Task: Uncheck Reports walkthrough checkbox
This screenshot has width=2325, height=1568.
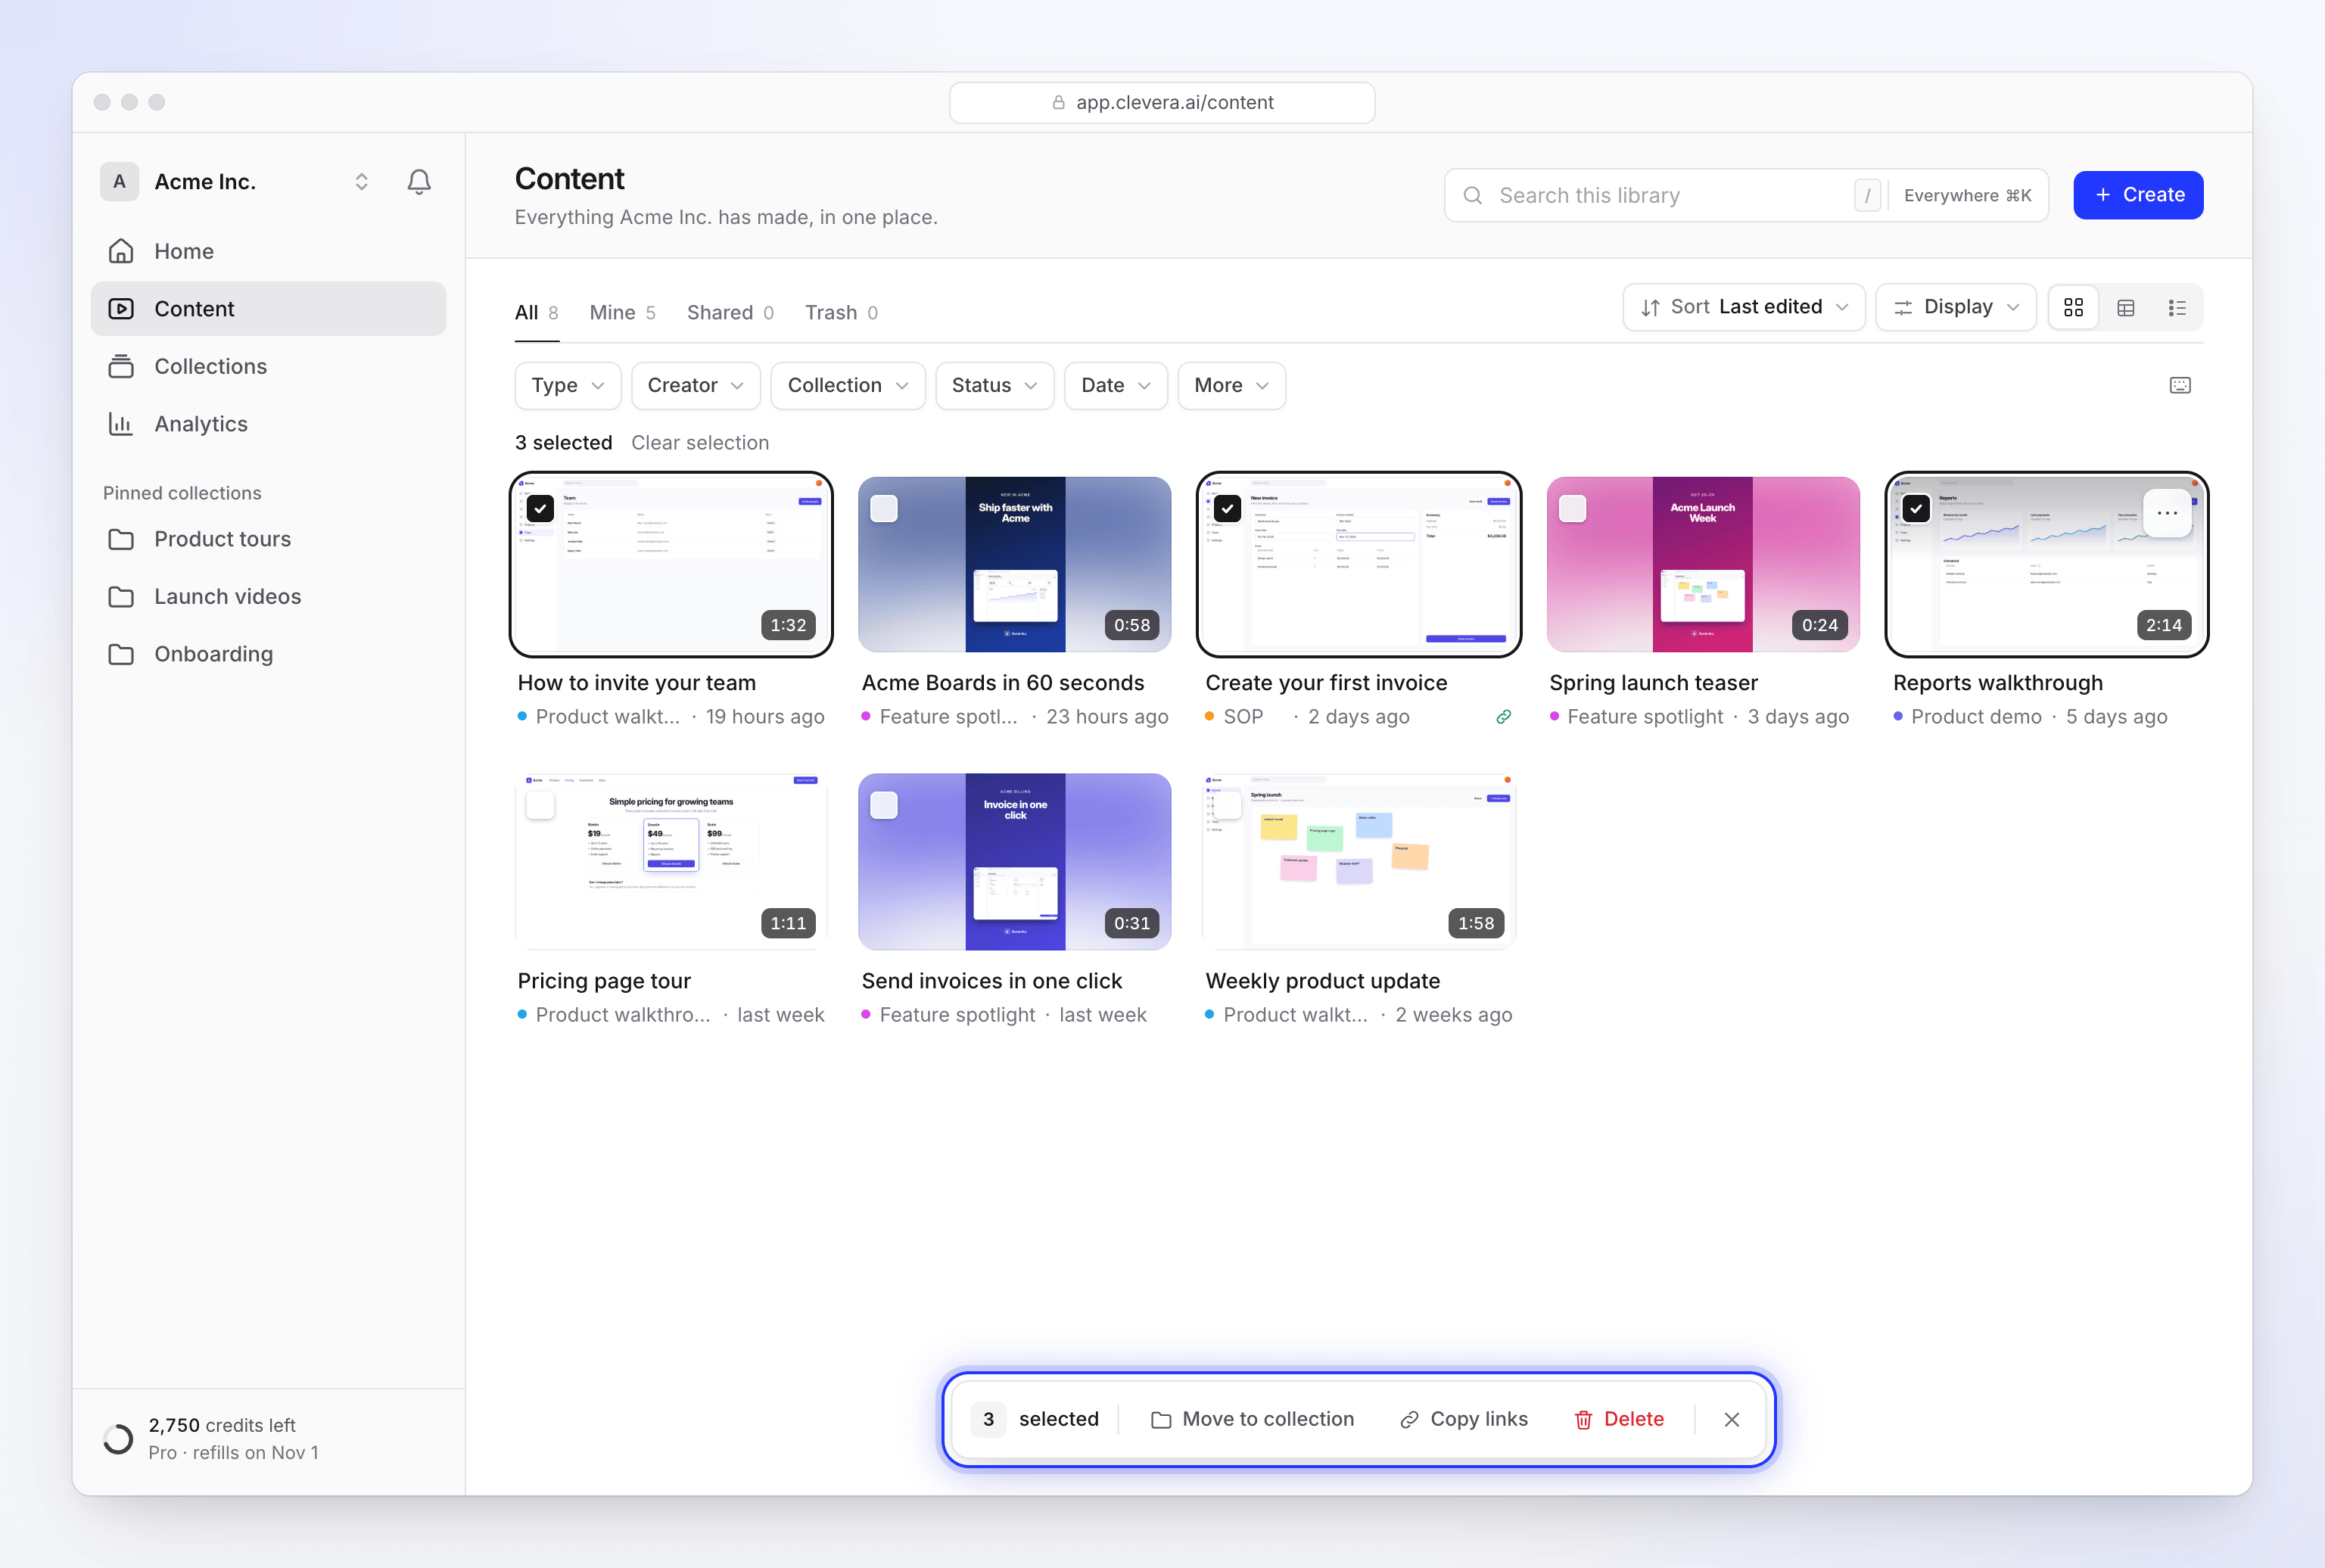Action: coord(1916,509)
